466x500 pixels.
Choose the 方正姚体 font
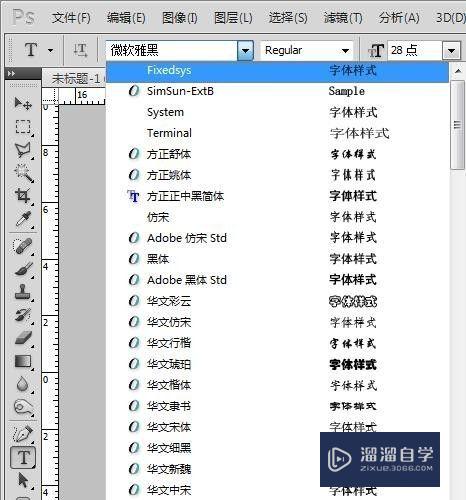tap(277, 175)
